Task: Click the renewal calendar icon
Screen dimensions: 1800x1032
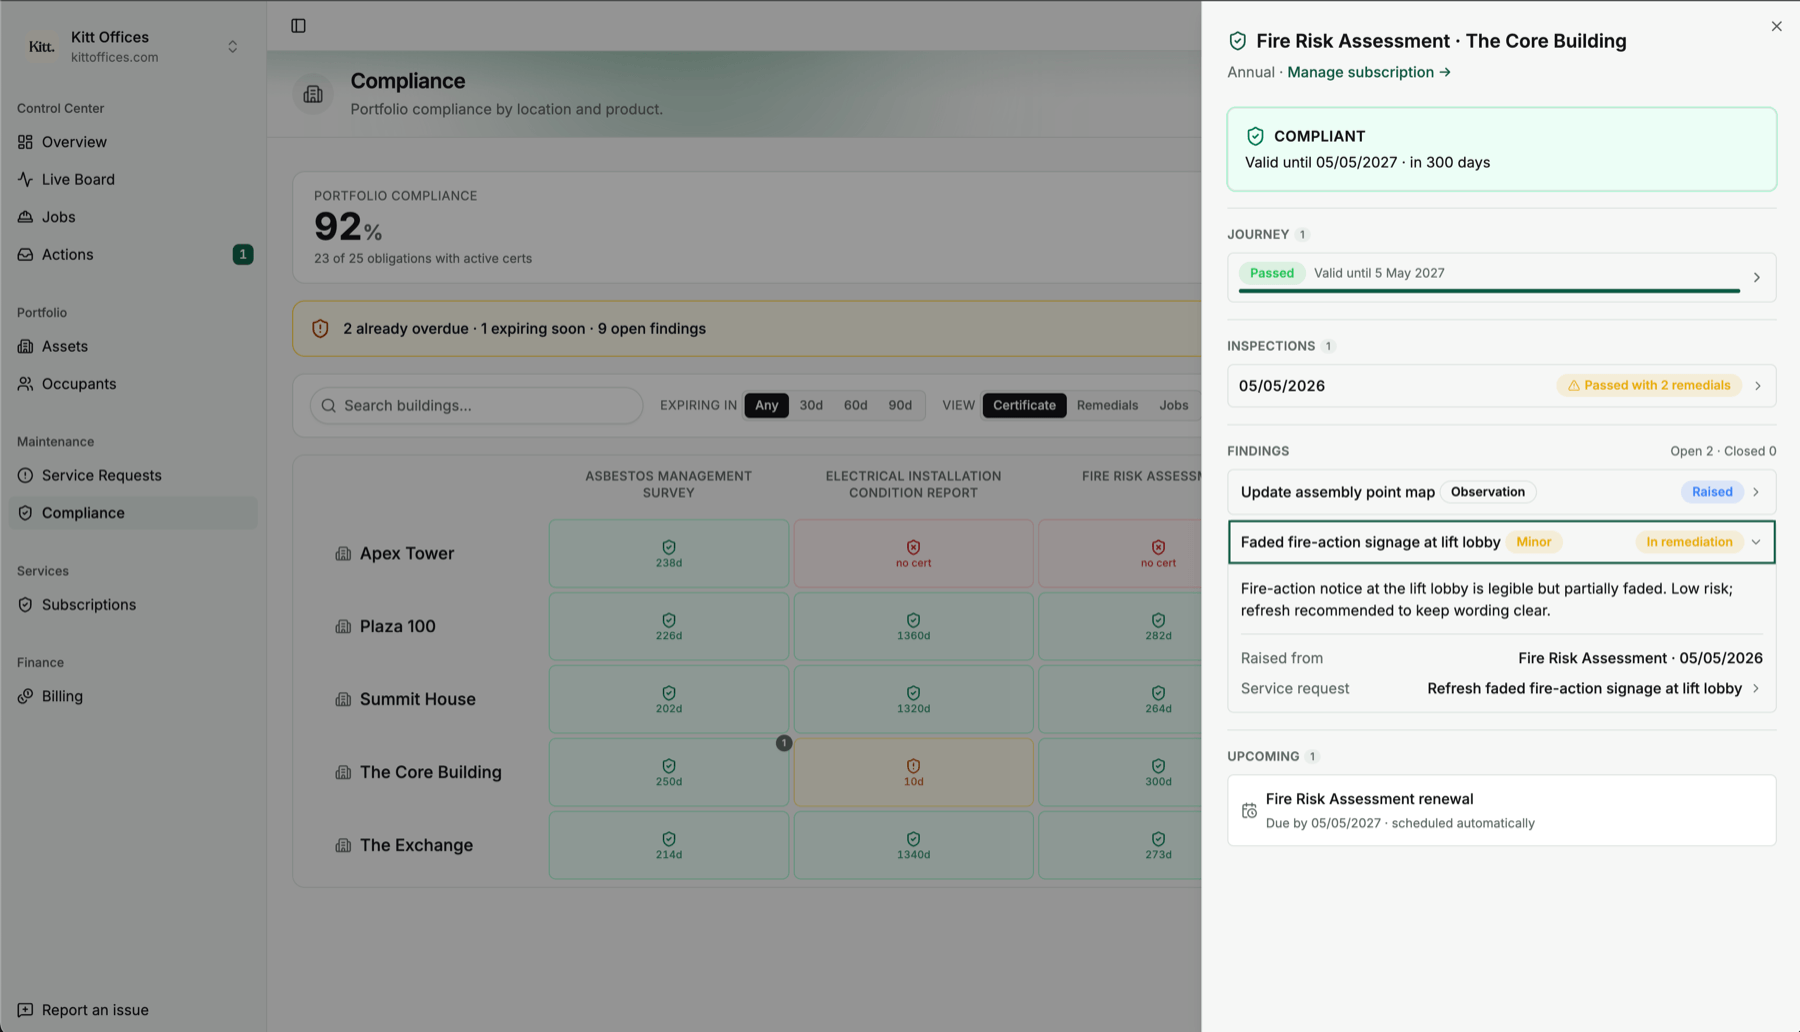Action: click(x=1249, y=811)
